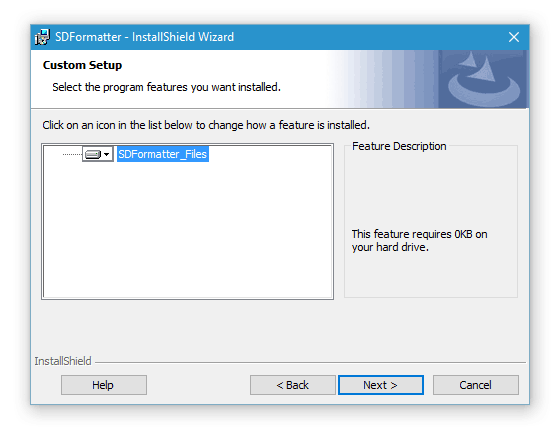This screenshot has width=558, height=439.
Task: Open Help for Custom Setup
Action: [x=104, y=385]
